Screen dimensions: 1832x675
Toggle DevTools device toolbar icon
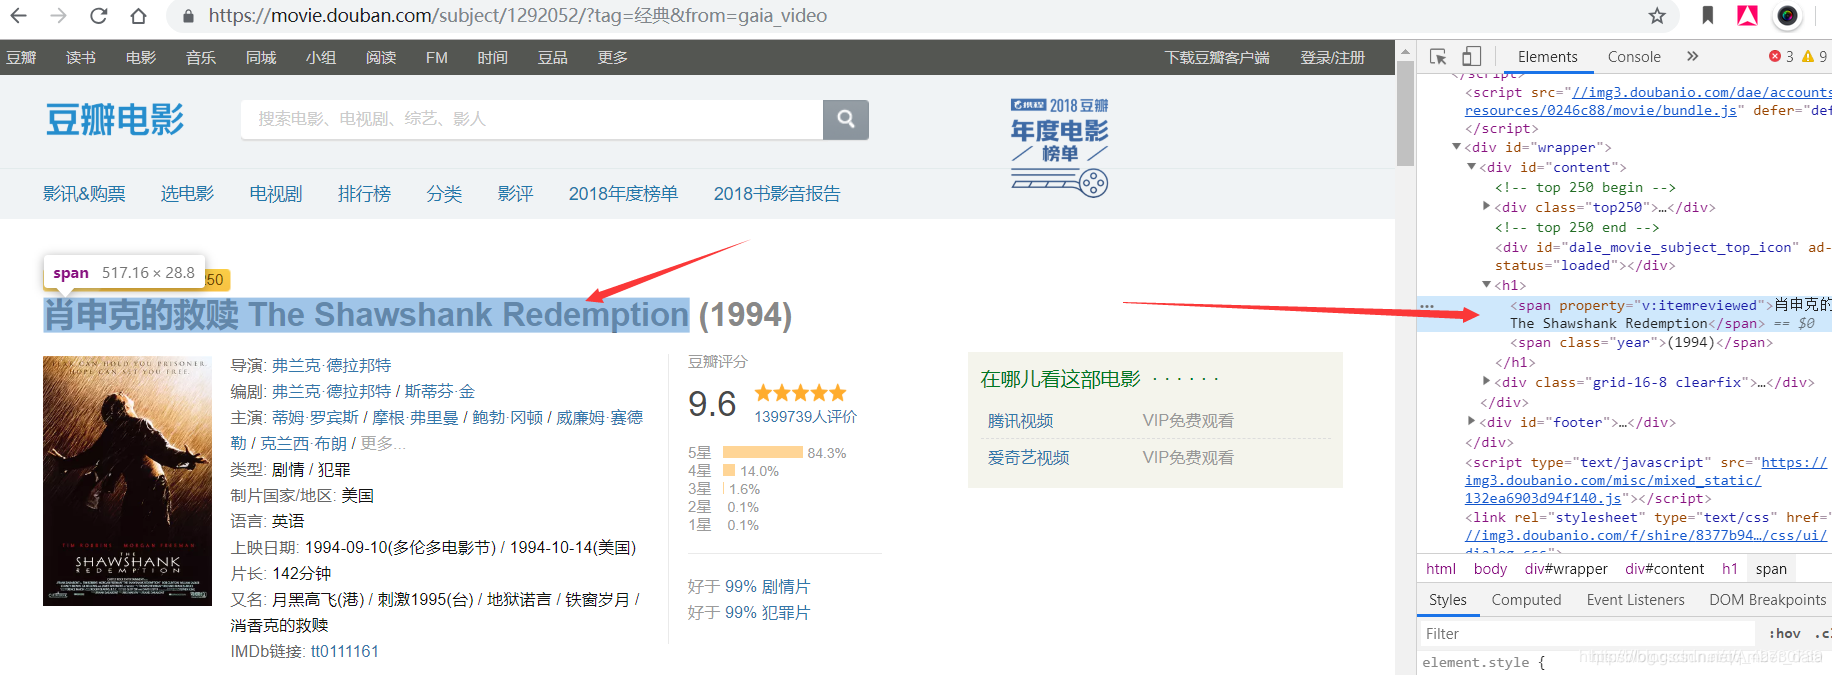coord(1471,57)
